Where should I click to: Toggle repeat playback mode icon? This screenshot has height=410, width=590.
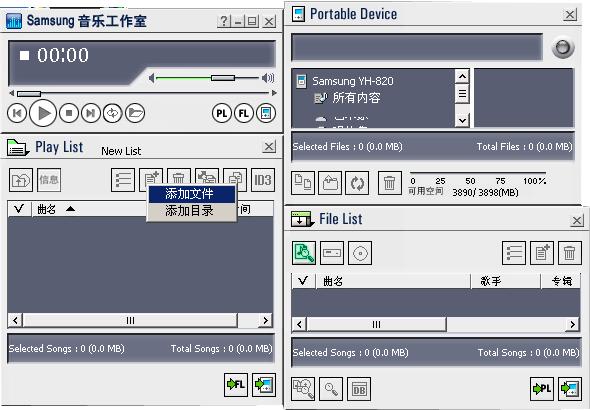pos(113,113)
